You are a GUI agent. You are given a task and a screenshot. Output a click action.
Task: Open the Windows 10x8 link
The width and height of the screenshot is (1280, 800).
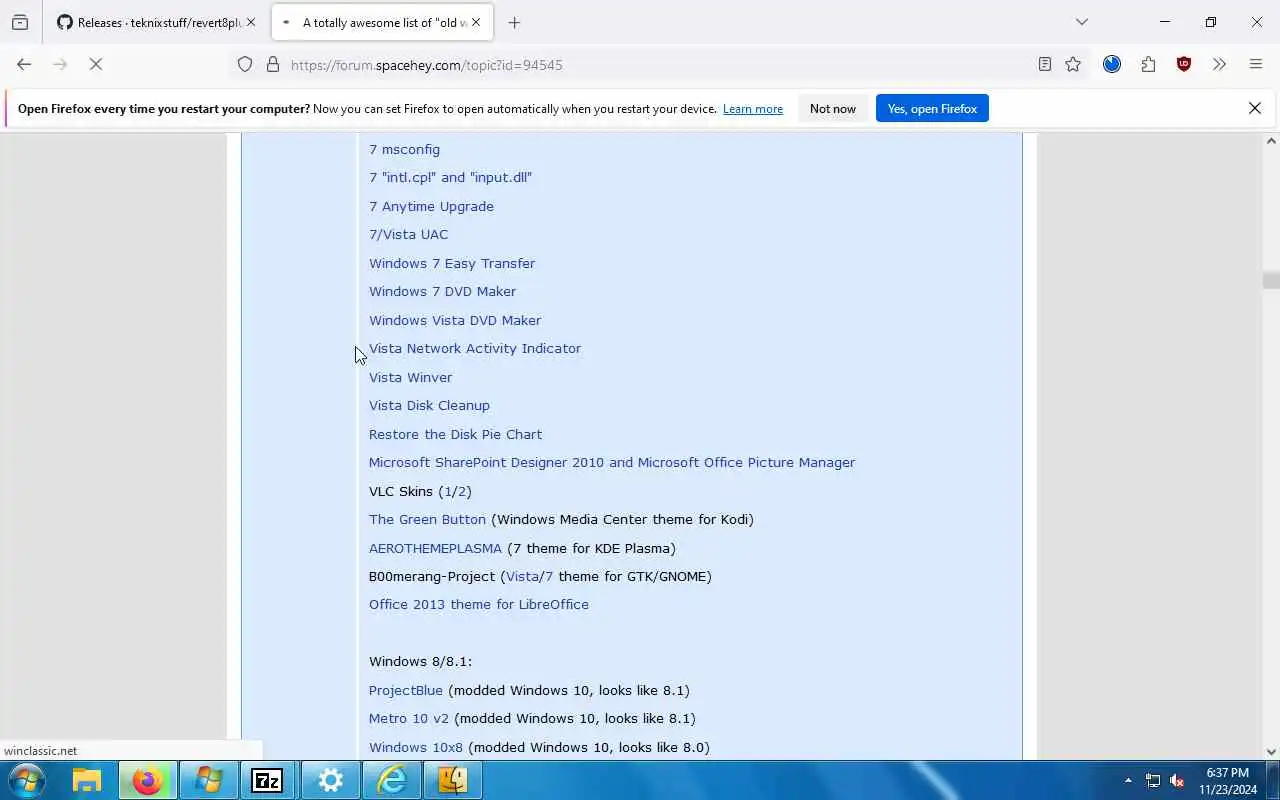pyautogui.click(x=416, y=747)
